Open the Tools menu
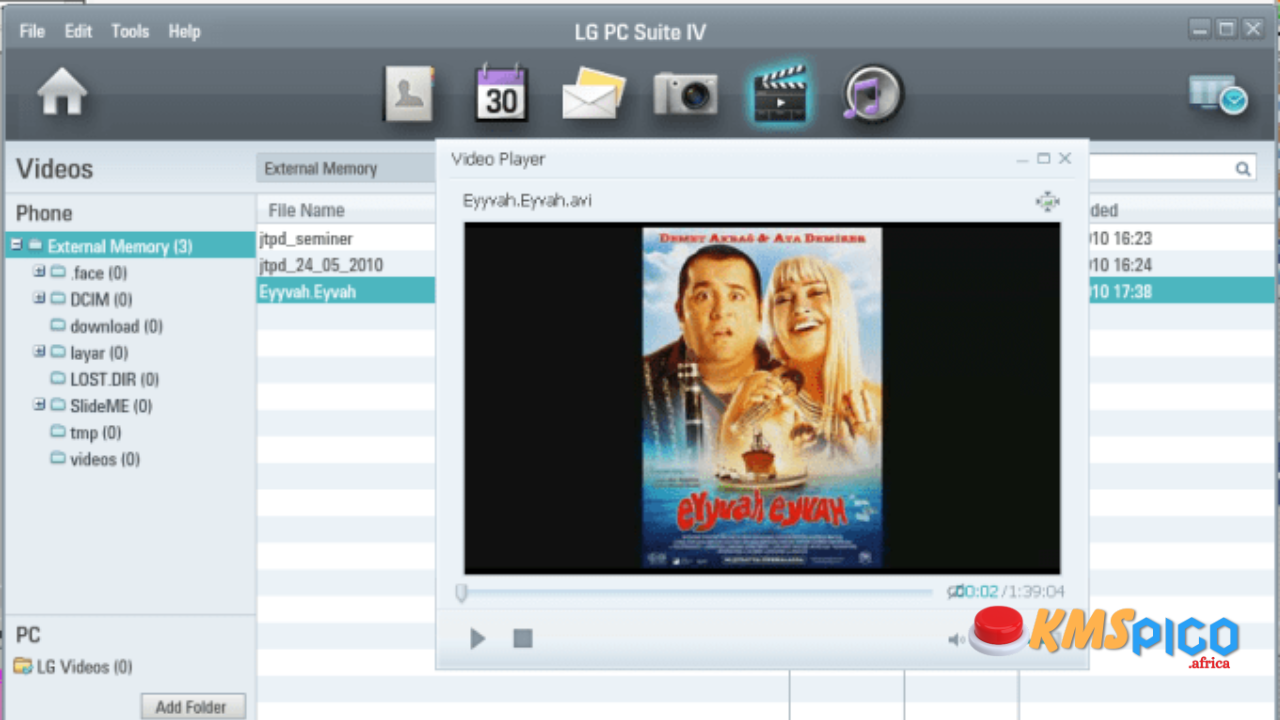The width and height of the screenshot is (1280, 720). [130, 31]
